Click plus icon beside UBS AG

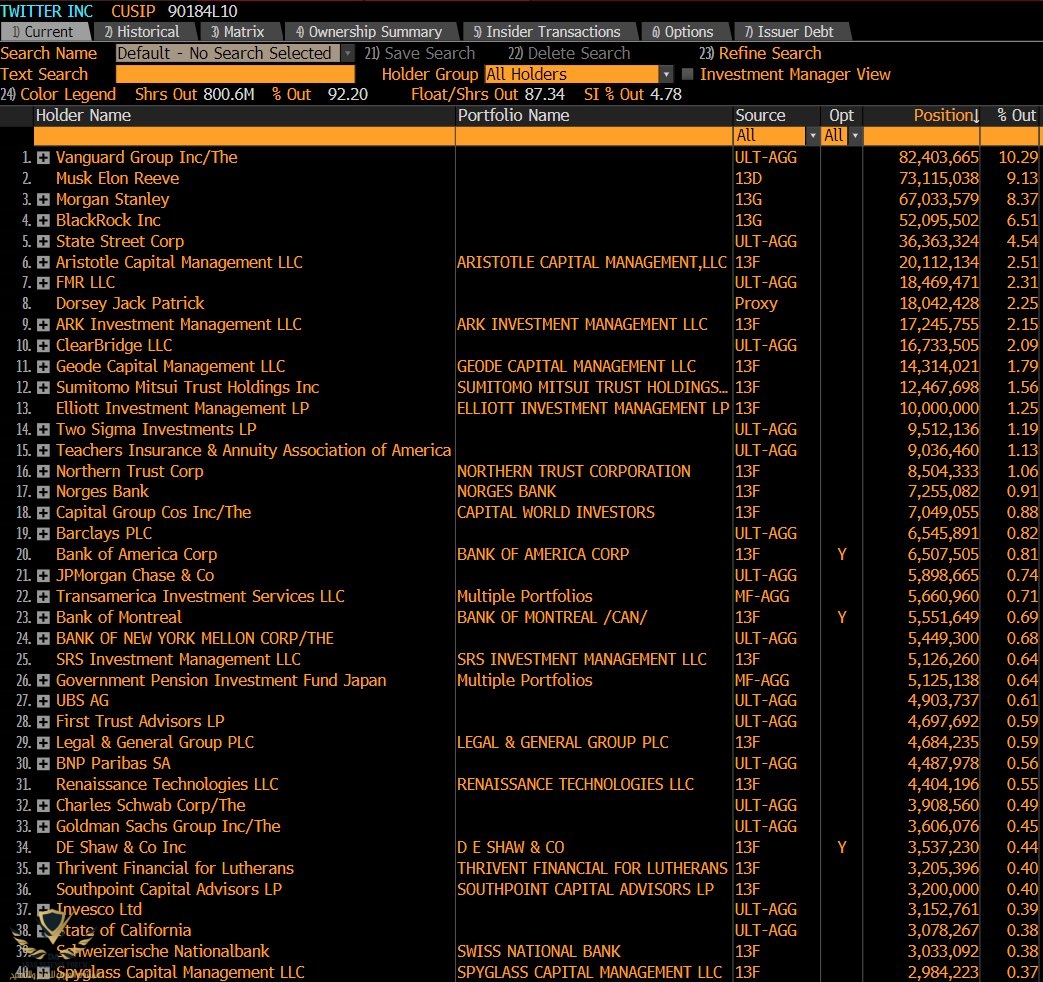(43, 701)
